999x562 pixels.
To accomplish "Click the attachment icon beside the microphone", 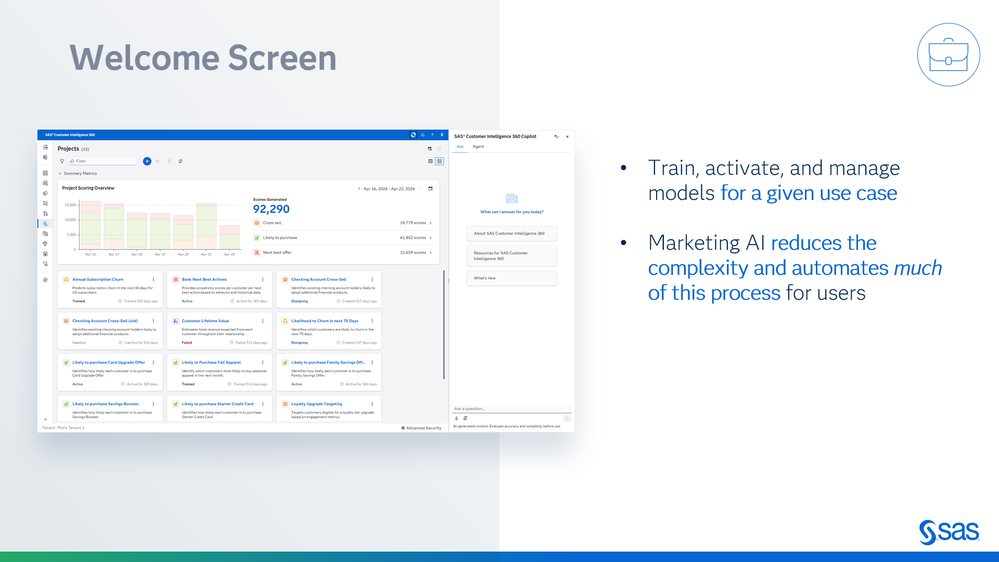I will point(465,419).
